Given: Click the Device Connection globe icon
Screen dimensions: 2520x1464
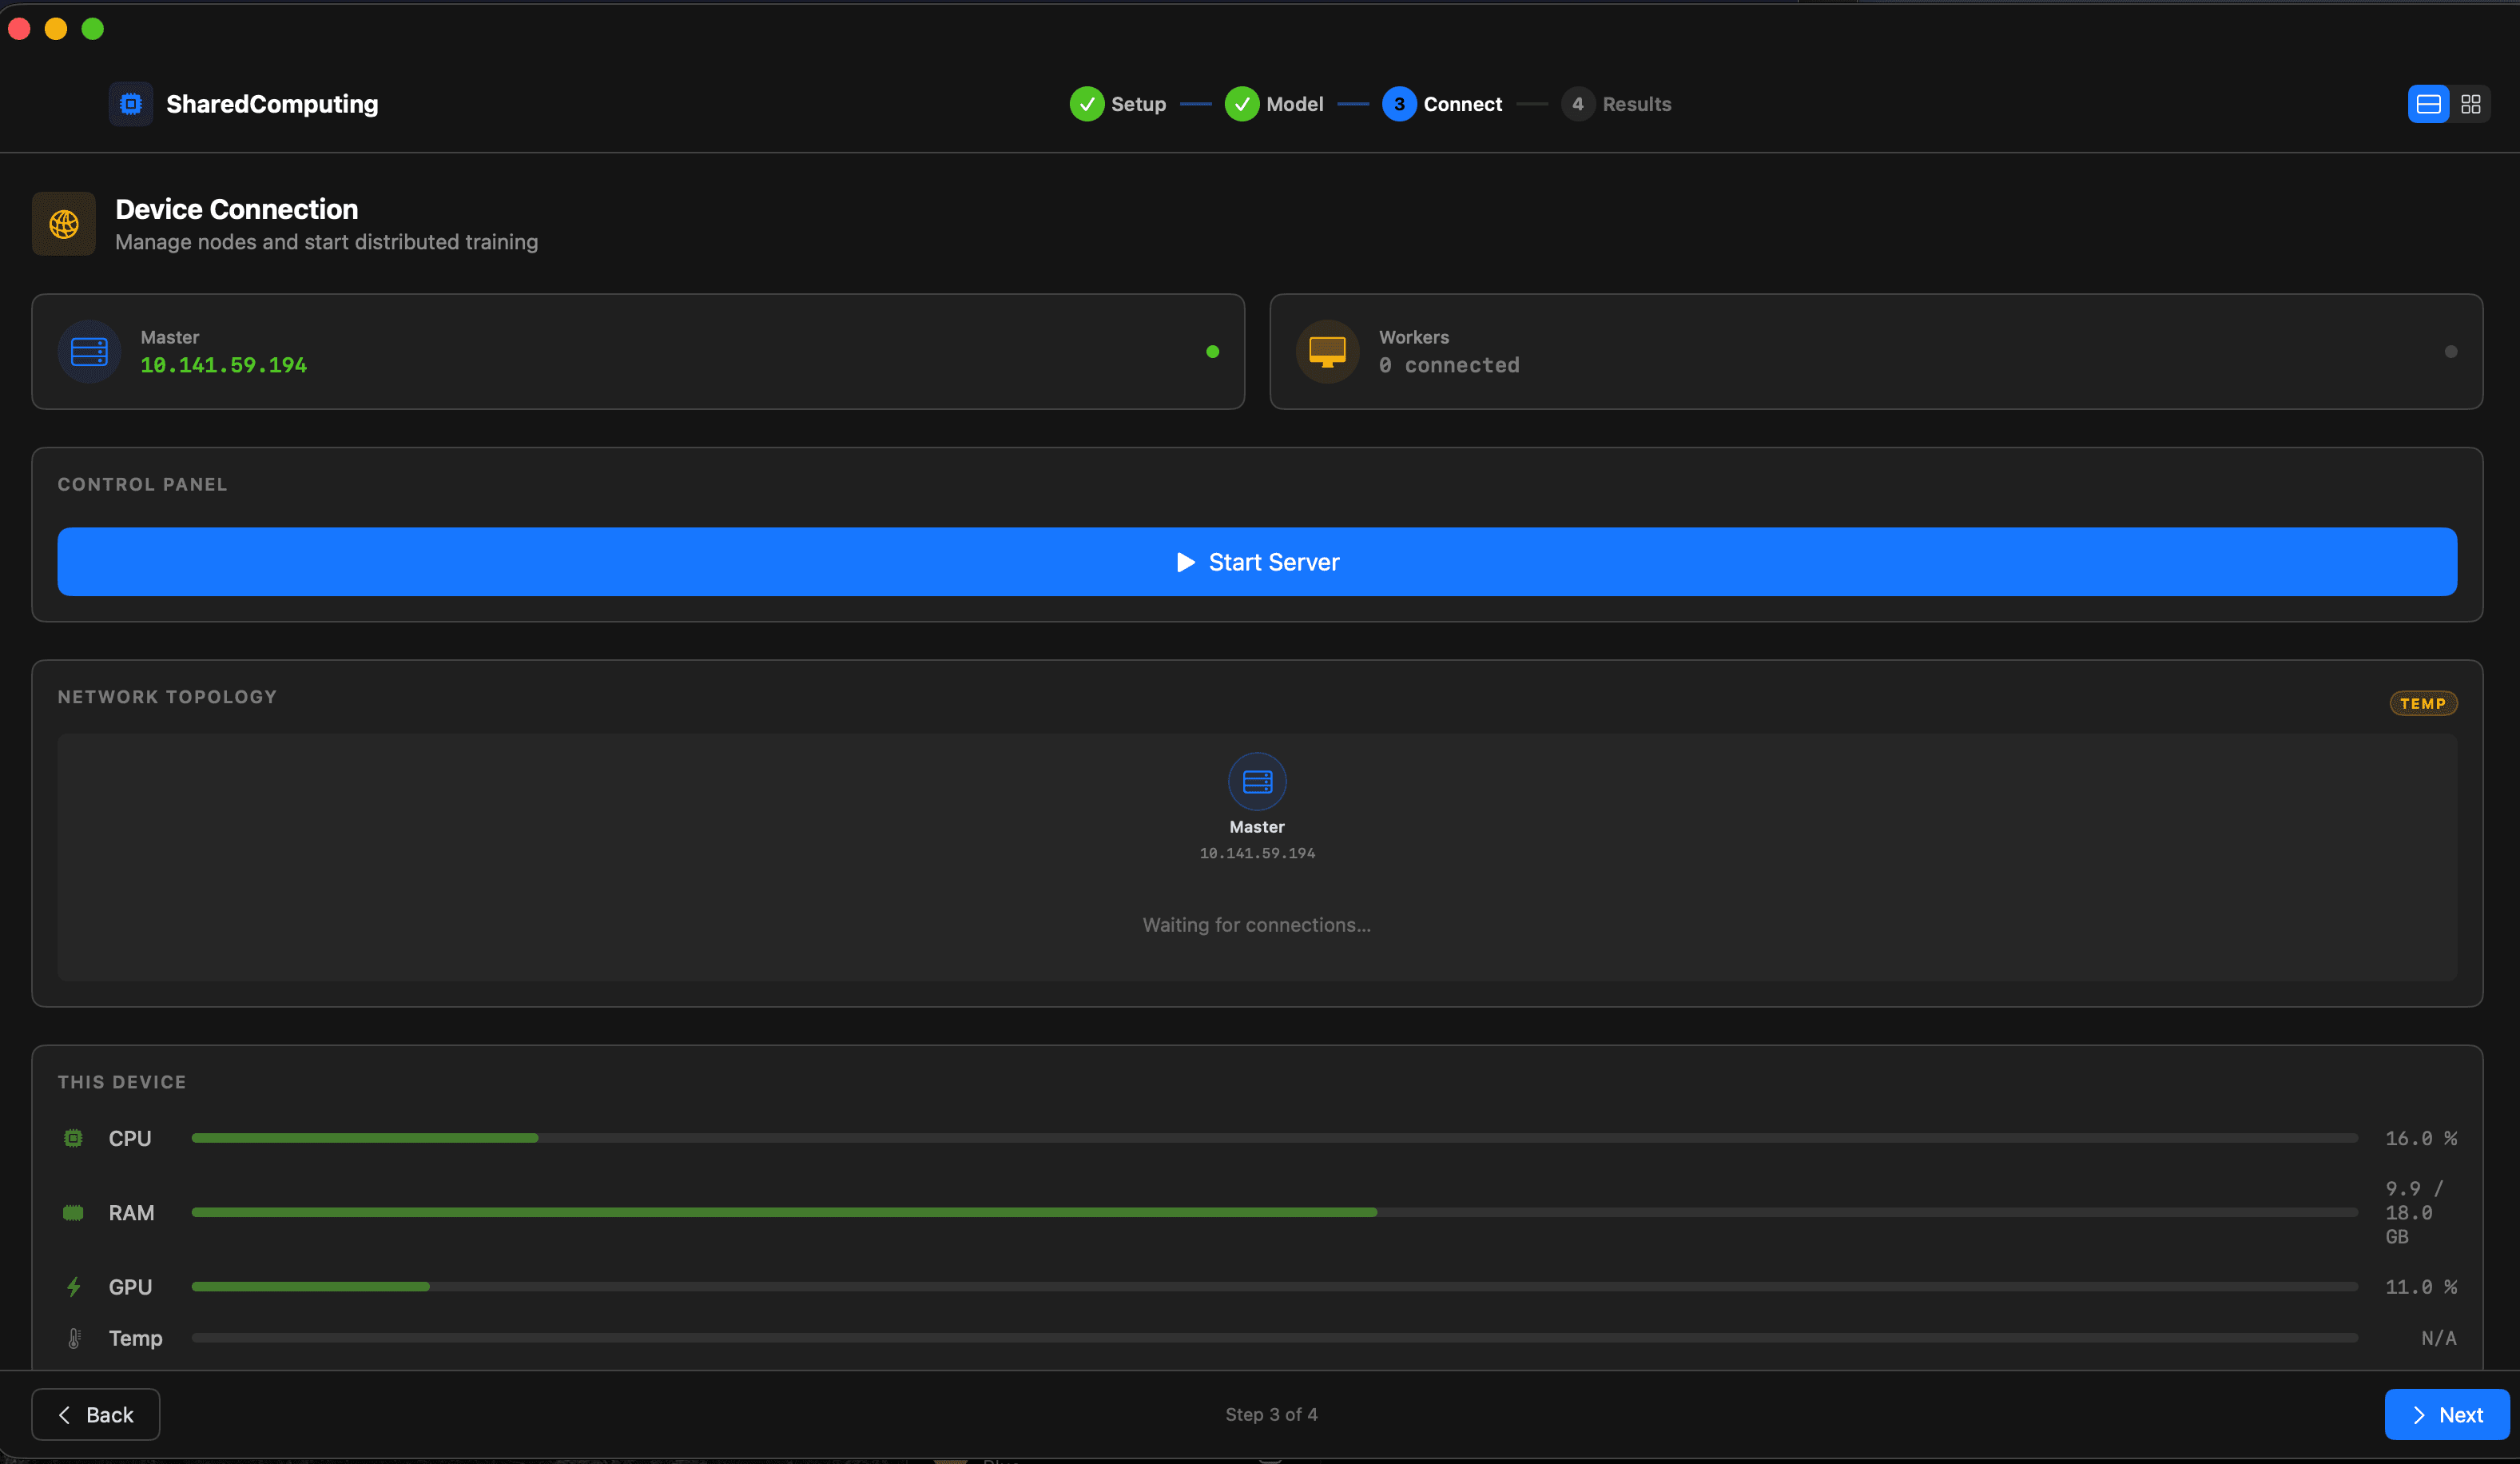Looking at the screenshot, I should pyautogui.click(x=64, y=224).
